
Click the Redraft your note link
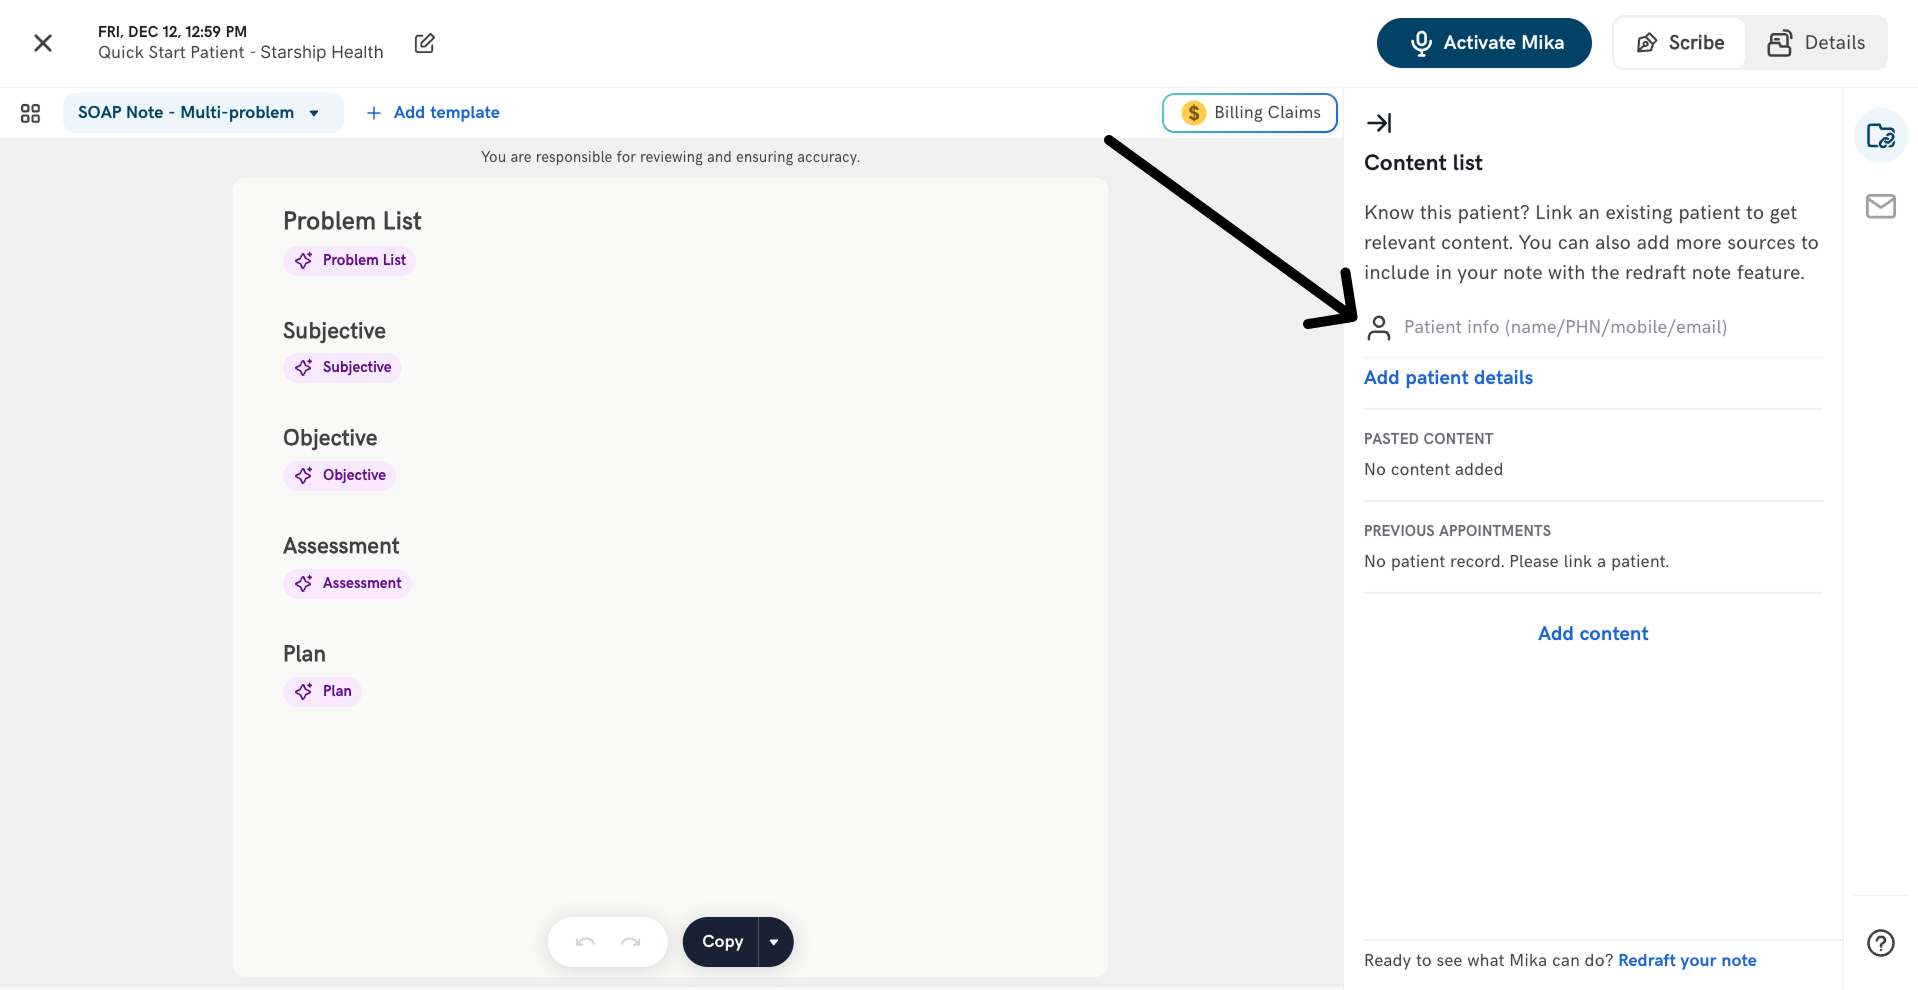coord(1687,960)
